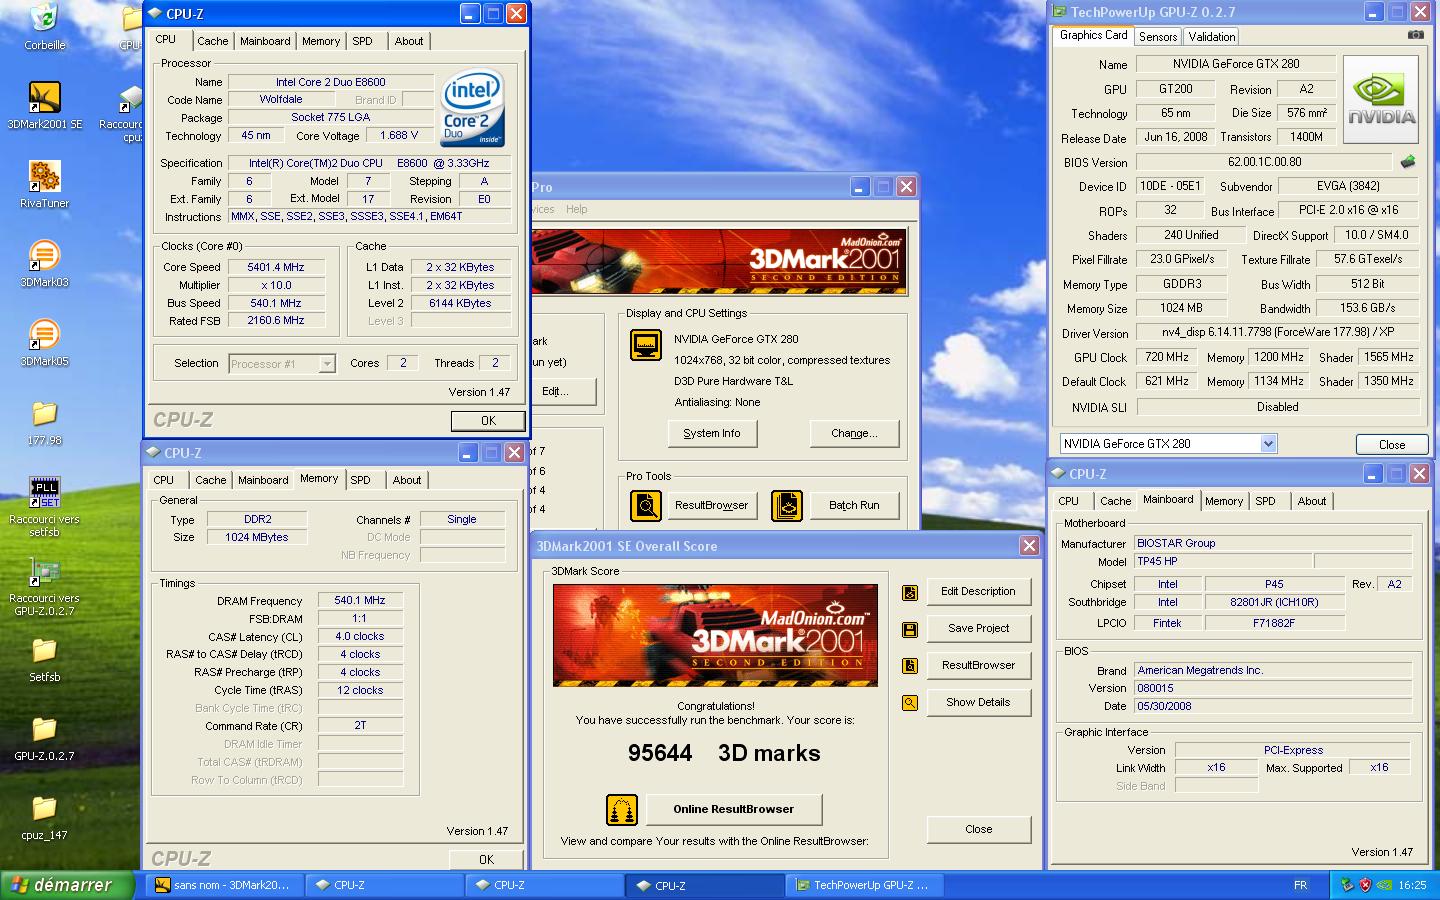Image resolution: width=1440 pixels, height=900 pixels.
Task: Open the Sensors tab in GPU-Z
Action: [x=1158, y=37]
